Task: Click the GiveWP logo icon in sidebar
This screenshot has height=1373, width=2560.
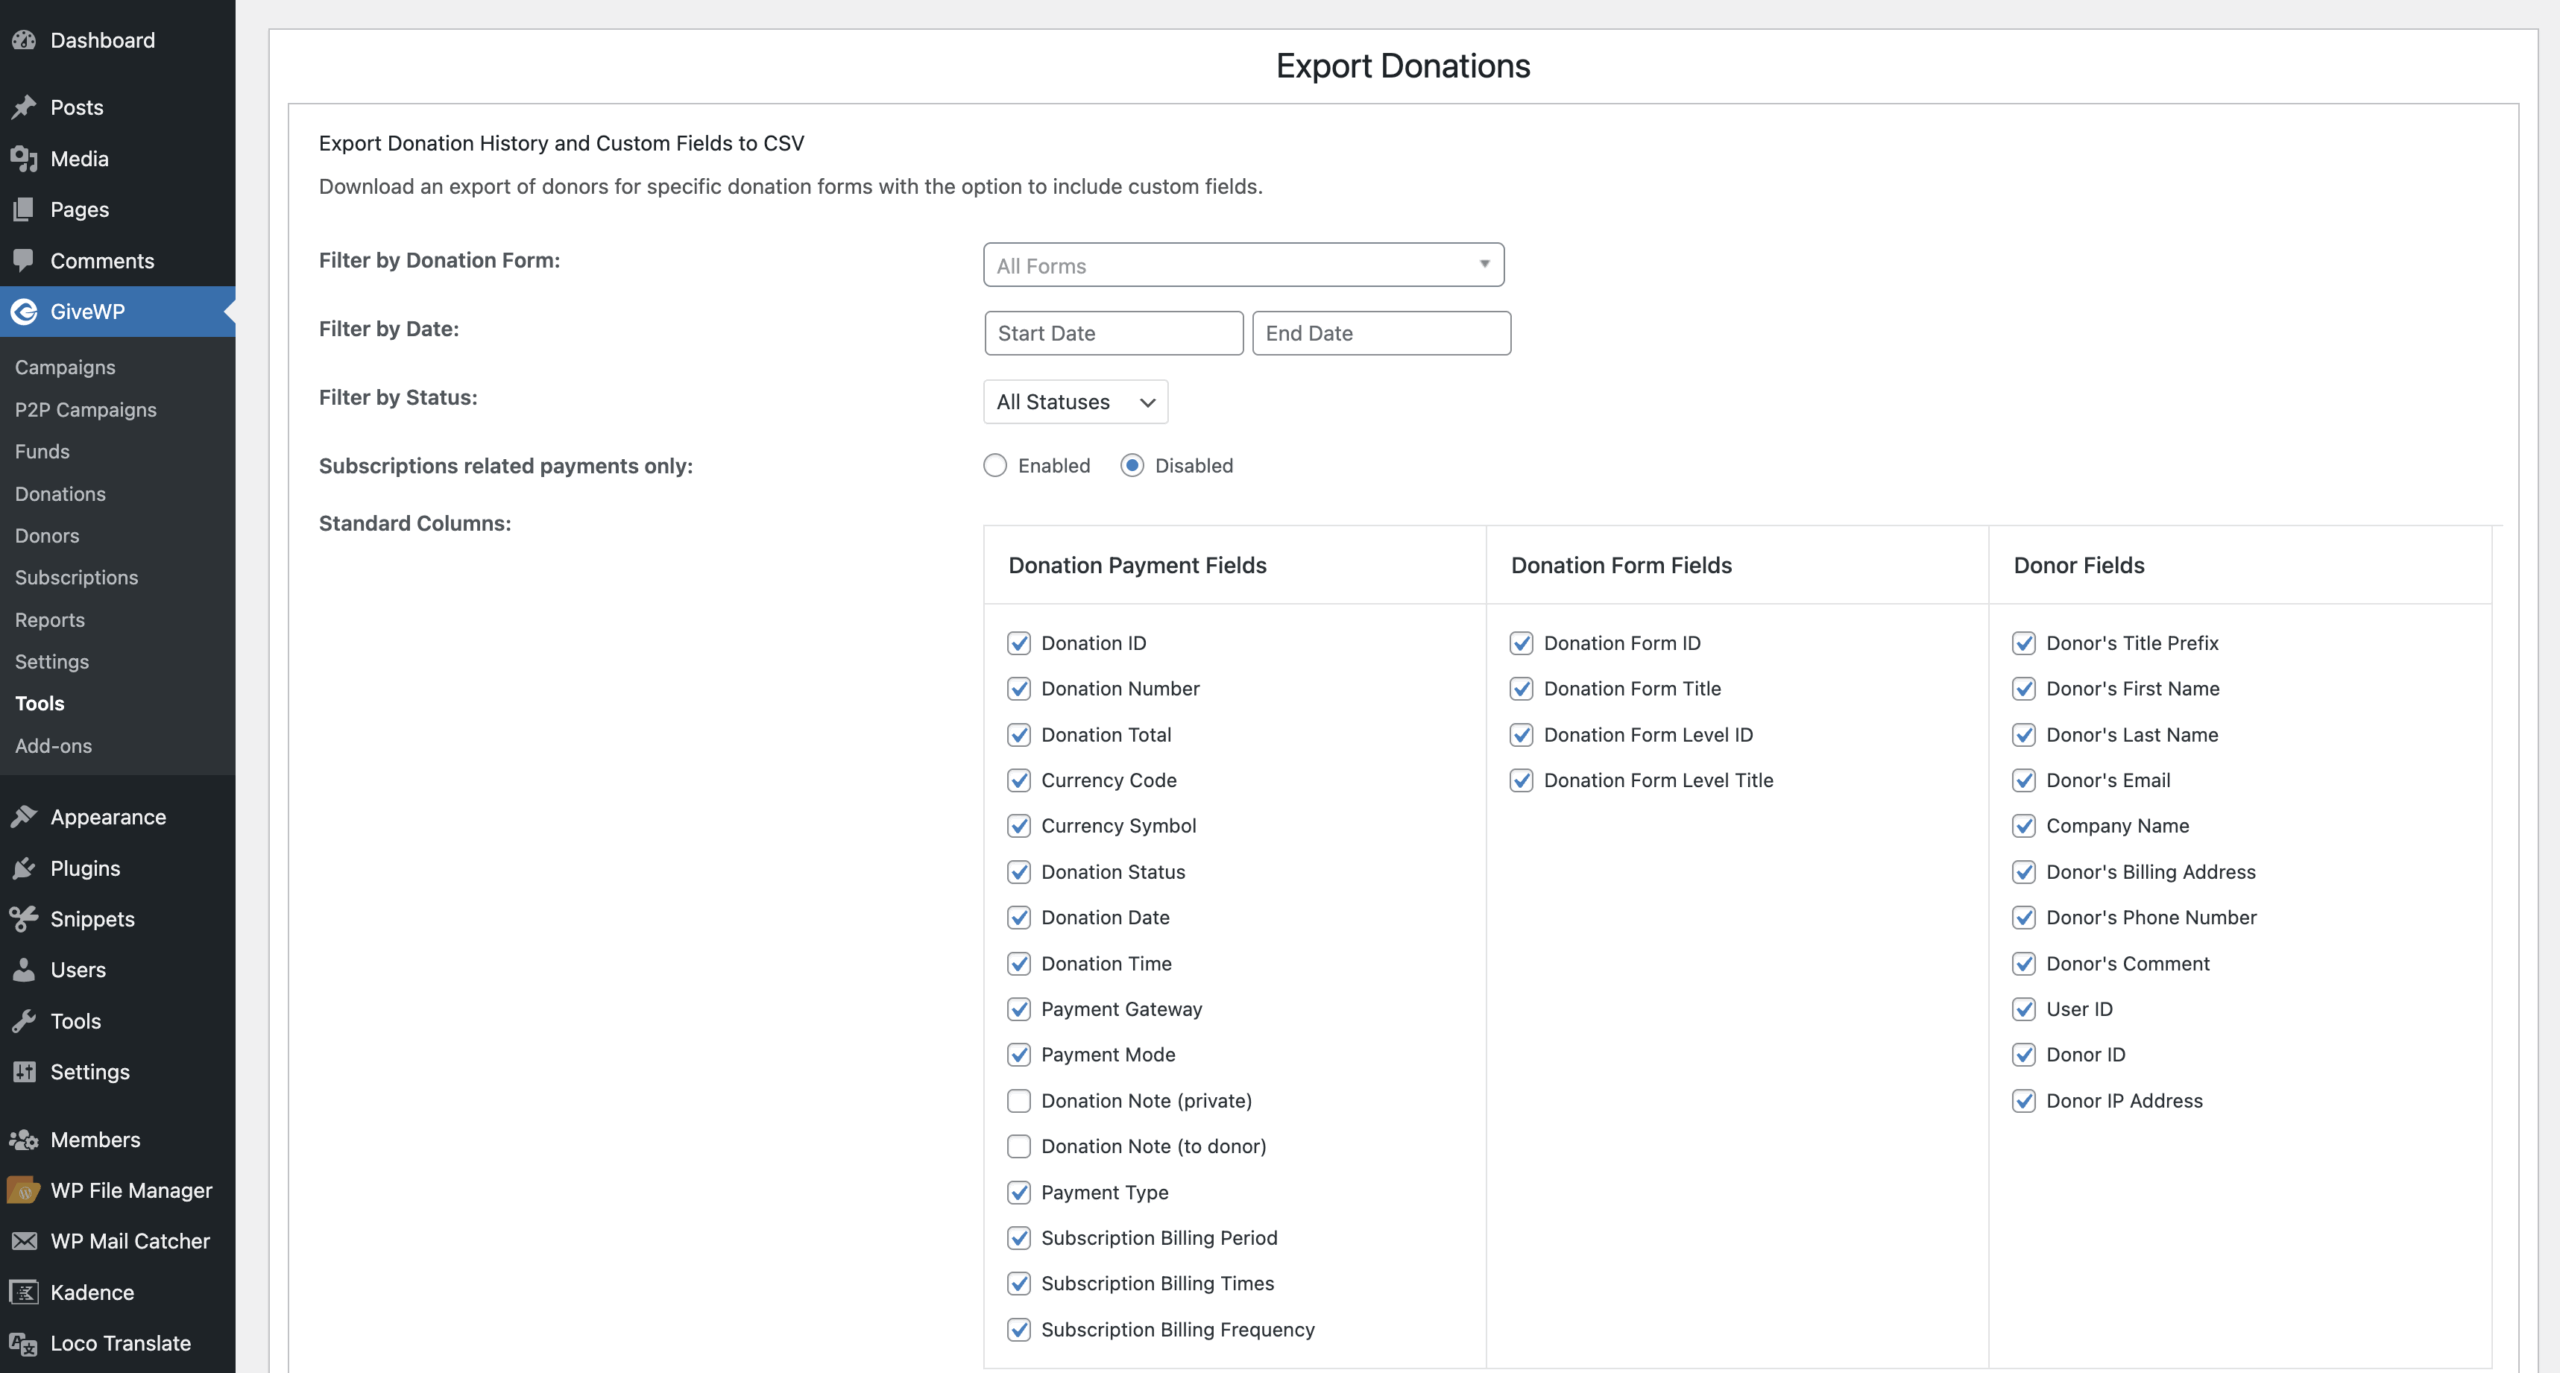Action: pyautogui.click(x=25, y=311)
